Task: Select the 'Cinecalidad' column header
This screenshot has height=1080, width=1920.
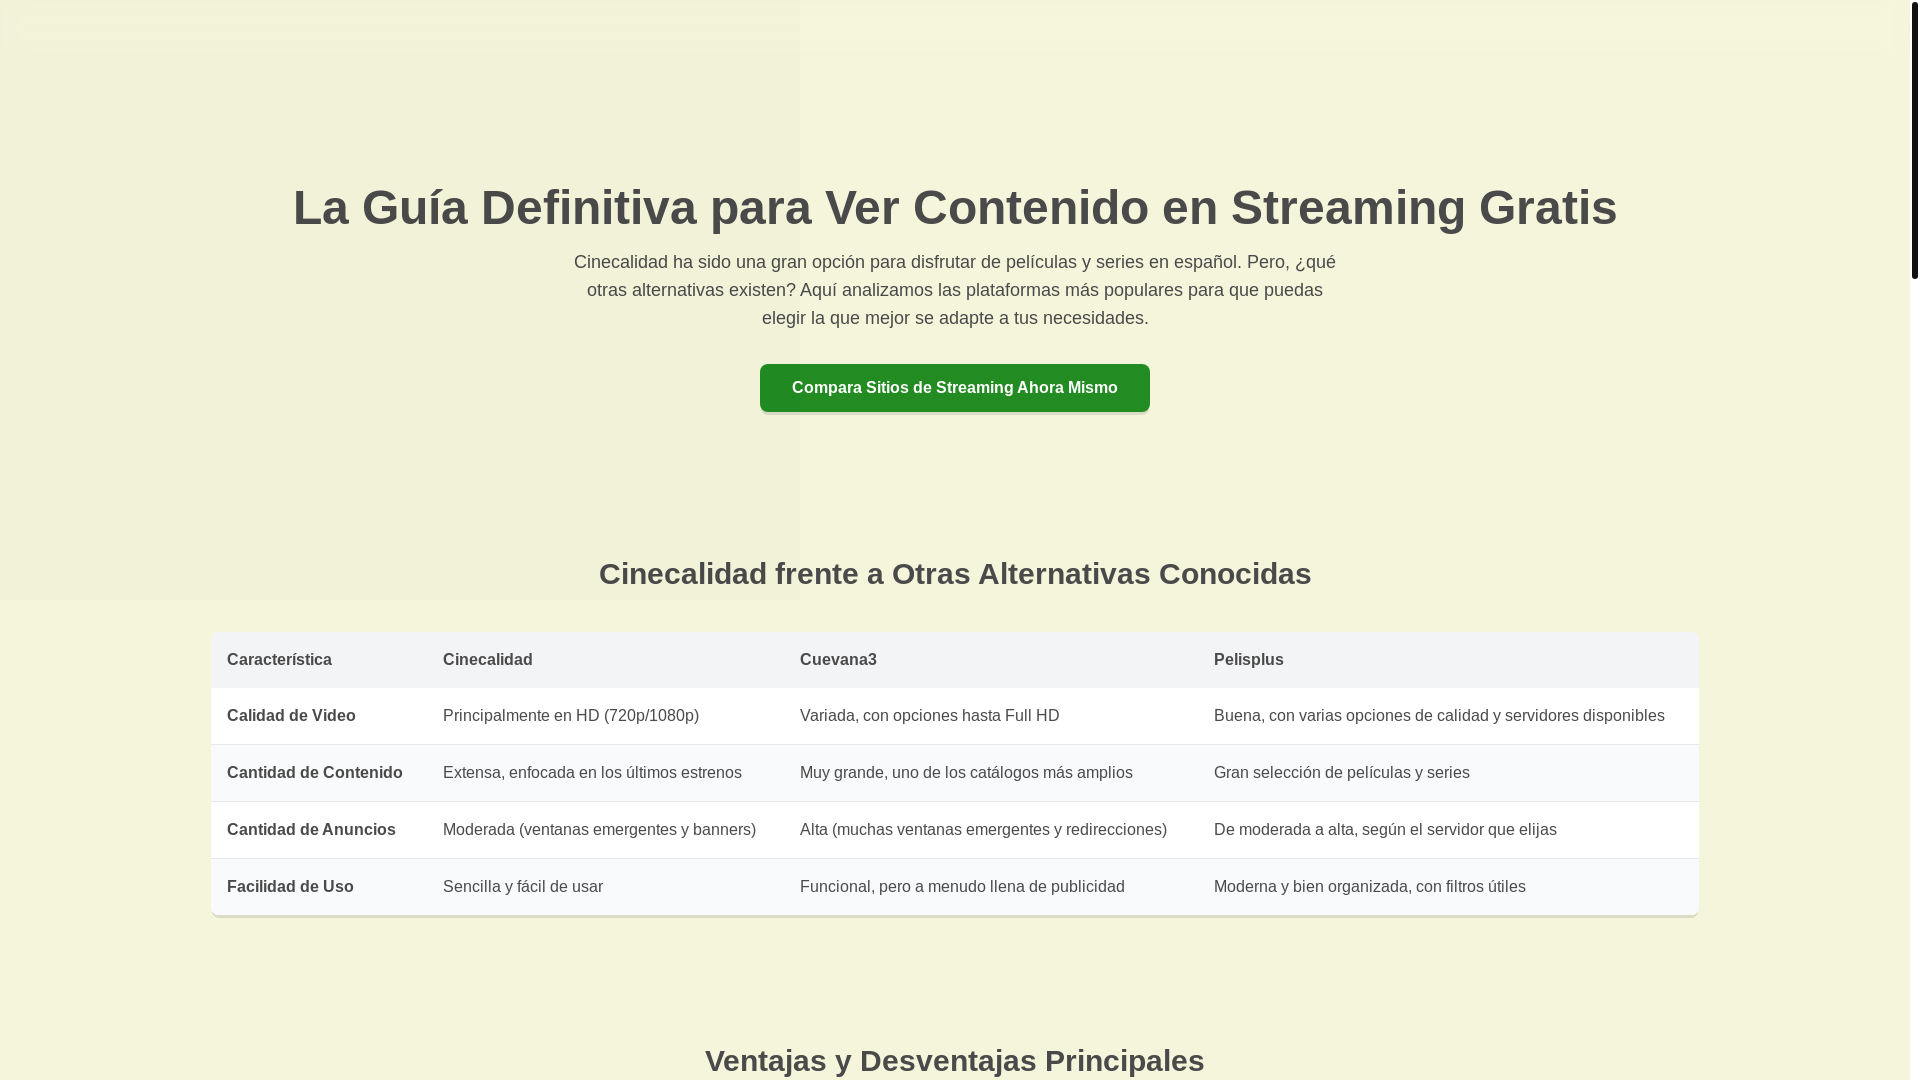Action: pos(605,660)
